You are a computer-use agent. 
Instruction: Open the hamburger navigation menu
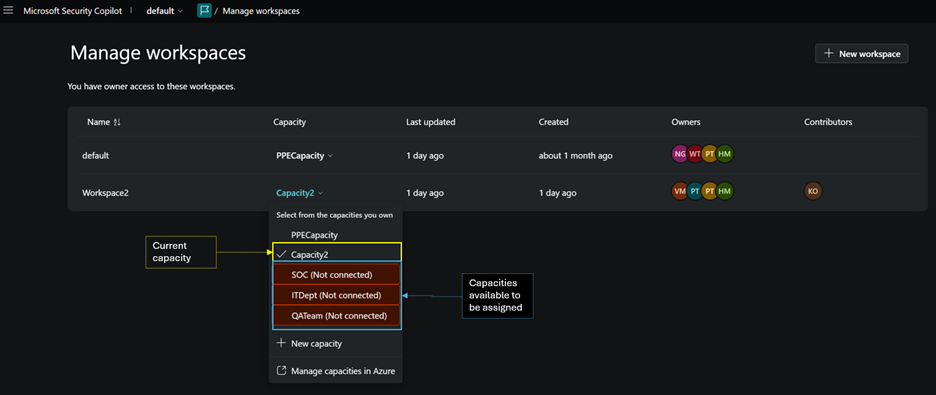(8, 11)
